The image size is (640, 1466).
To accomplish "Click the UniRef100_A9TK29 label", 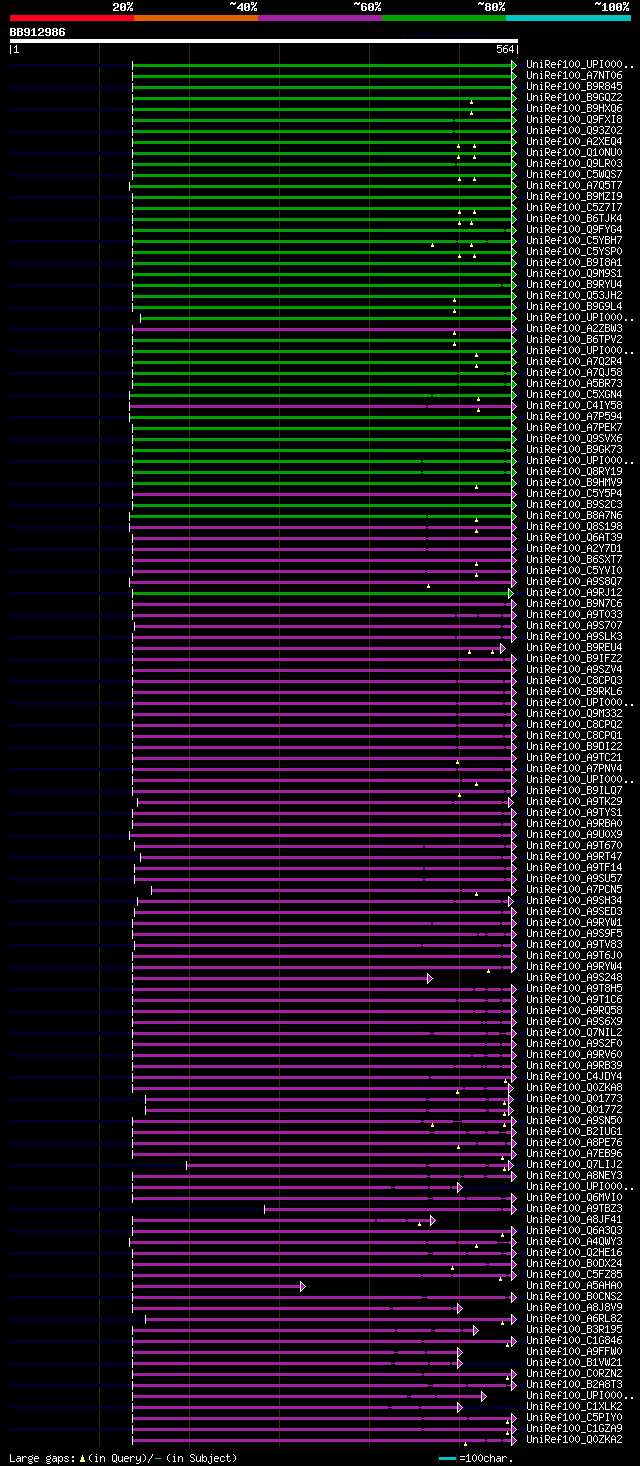I will pos(573,801).
